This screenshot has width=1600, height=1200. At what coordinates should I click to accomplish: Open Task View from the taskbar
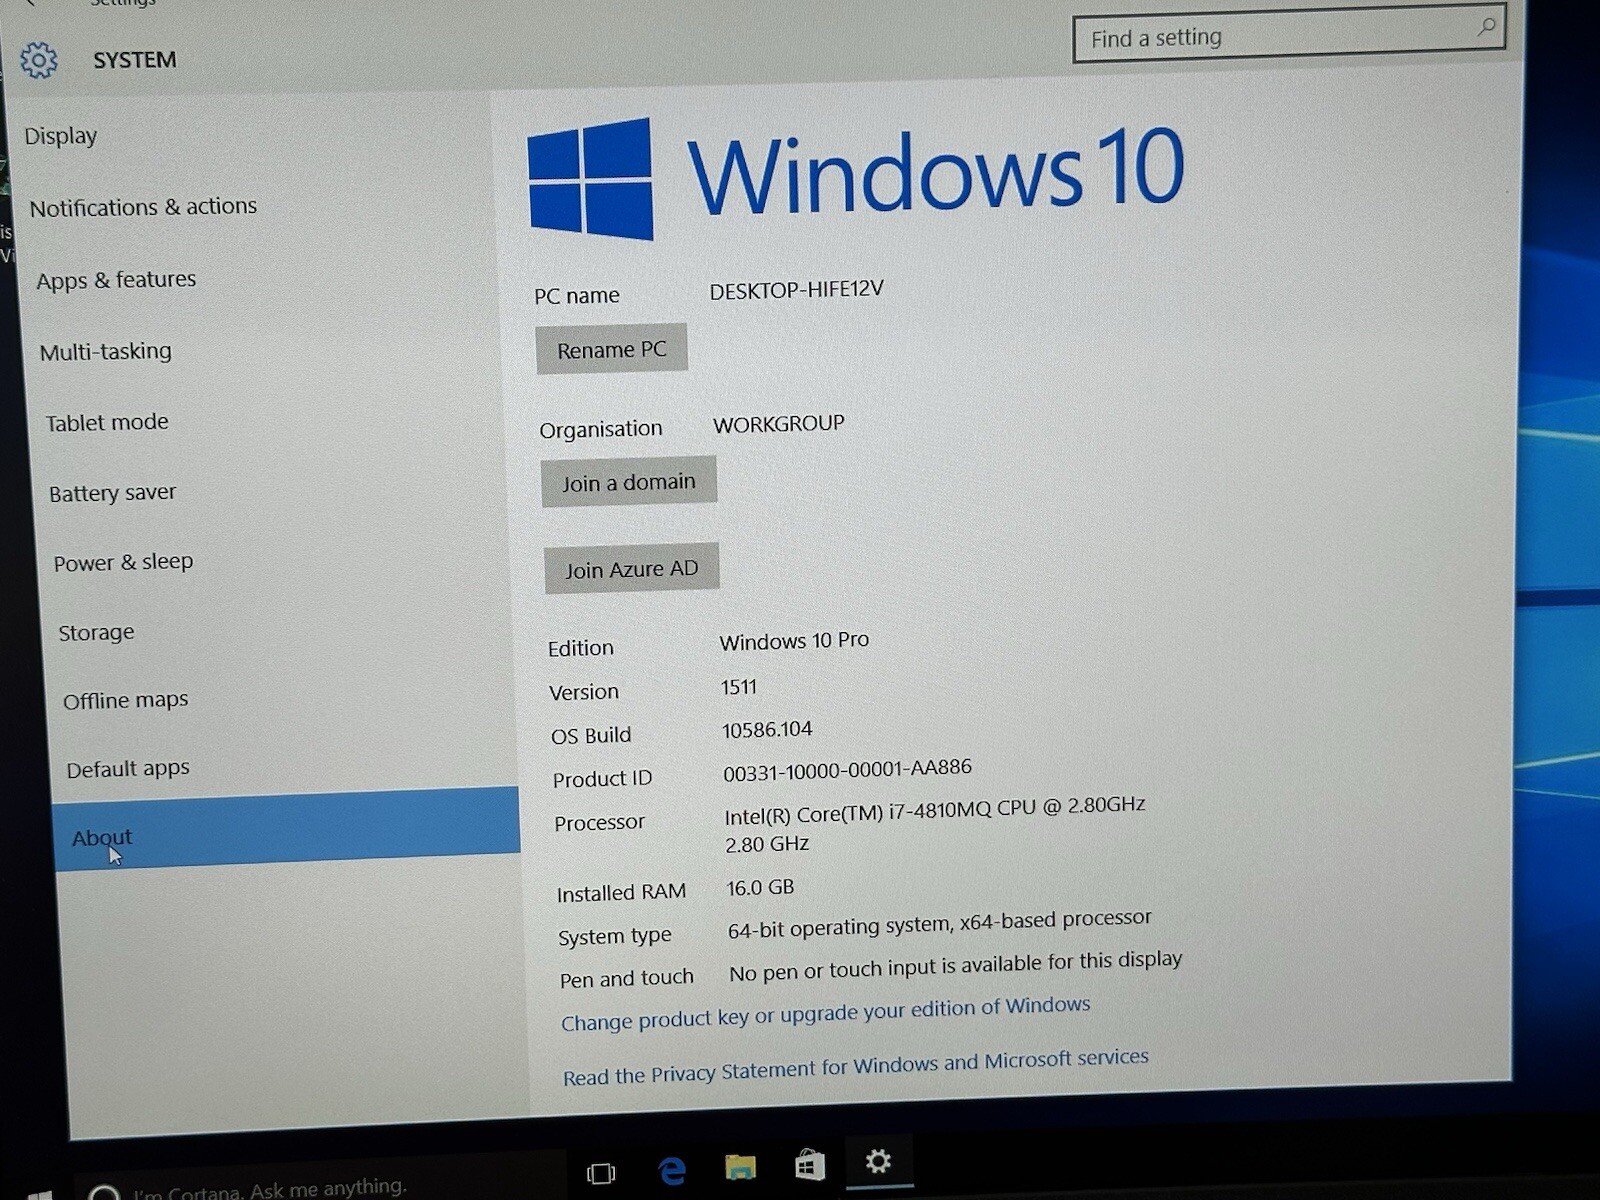pyautogui.click(x=601, y=1172)
